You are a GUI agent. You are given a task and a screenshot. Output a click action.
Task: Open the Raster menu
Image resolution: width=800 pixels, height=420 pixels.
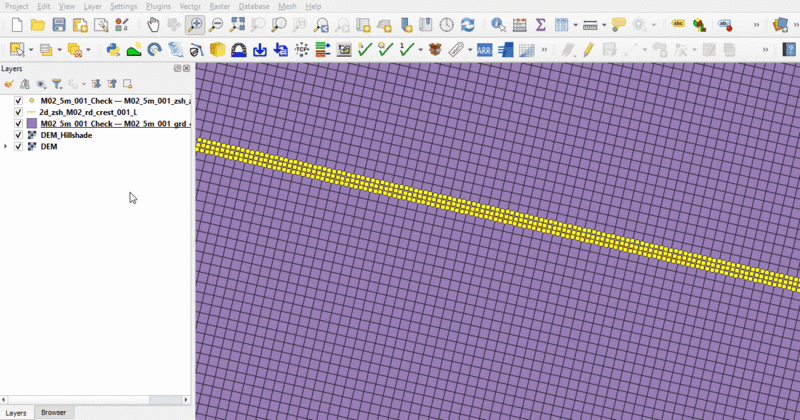221,6
